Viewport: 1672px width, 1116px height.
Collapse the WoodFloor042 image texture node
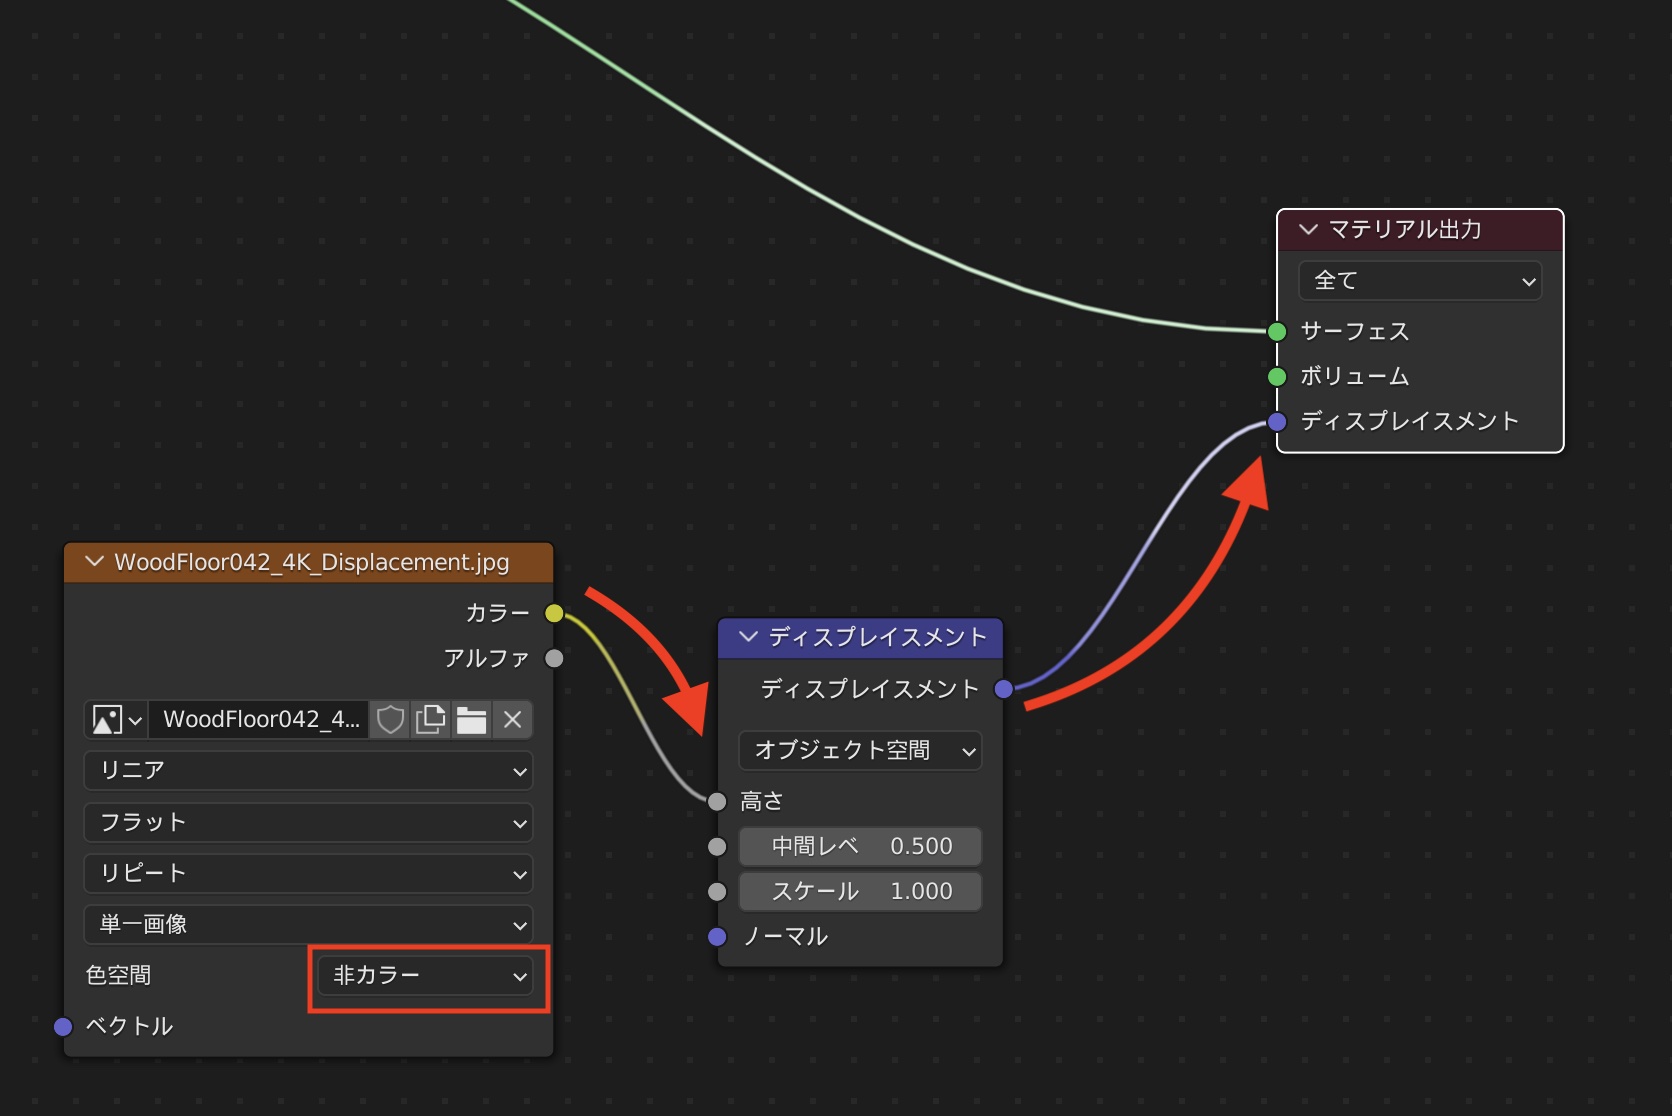95,562
